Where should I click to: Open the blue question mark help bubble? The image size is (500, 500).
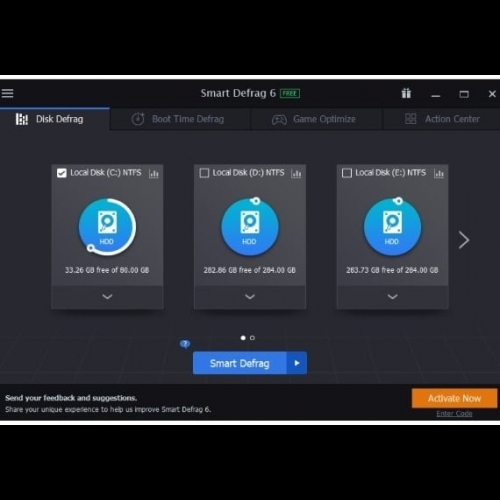click(x=185, y=344)
